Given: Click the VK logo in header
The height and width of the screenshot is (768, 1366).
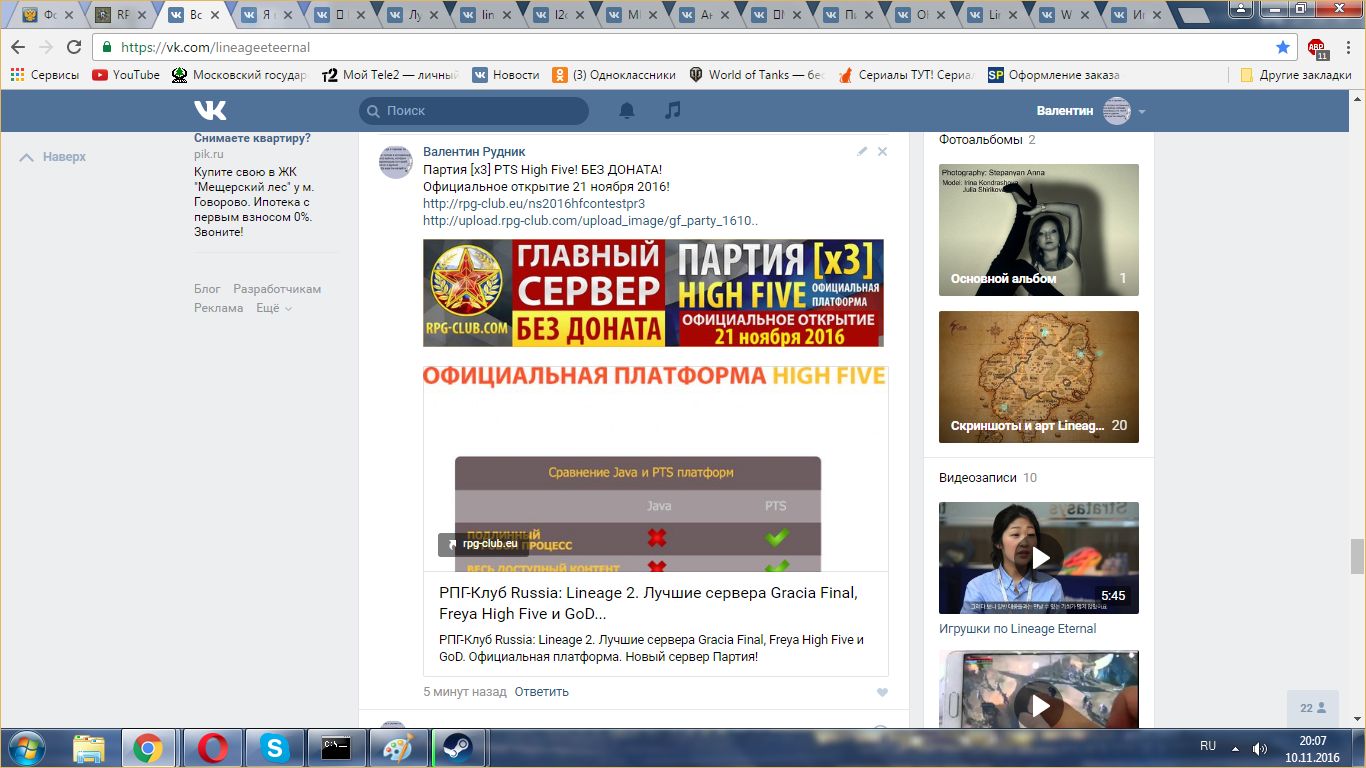Looking at the screenshot, I should coord(210,111).
